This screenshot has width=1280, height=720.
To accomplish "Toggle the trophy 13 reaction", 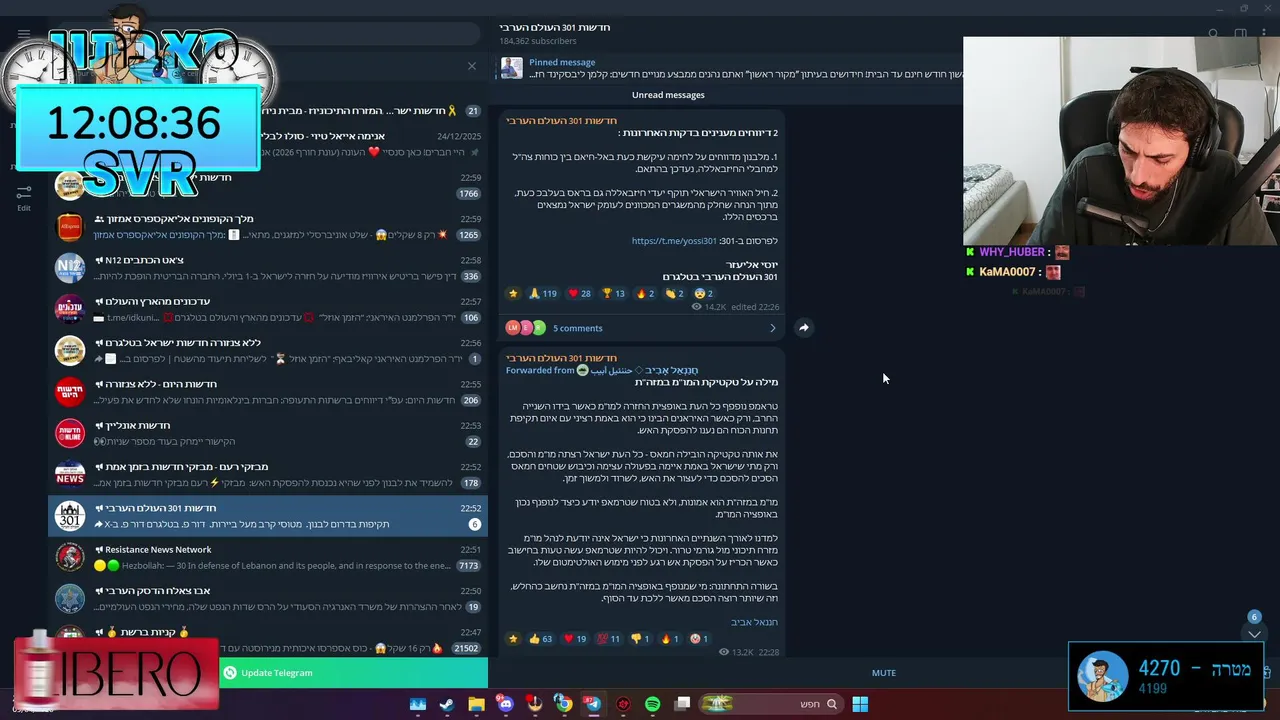I will pyautogui.click(x=613, y=293).
